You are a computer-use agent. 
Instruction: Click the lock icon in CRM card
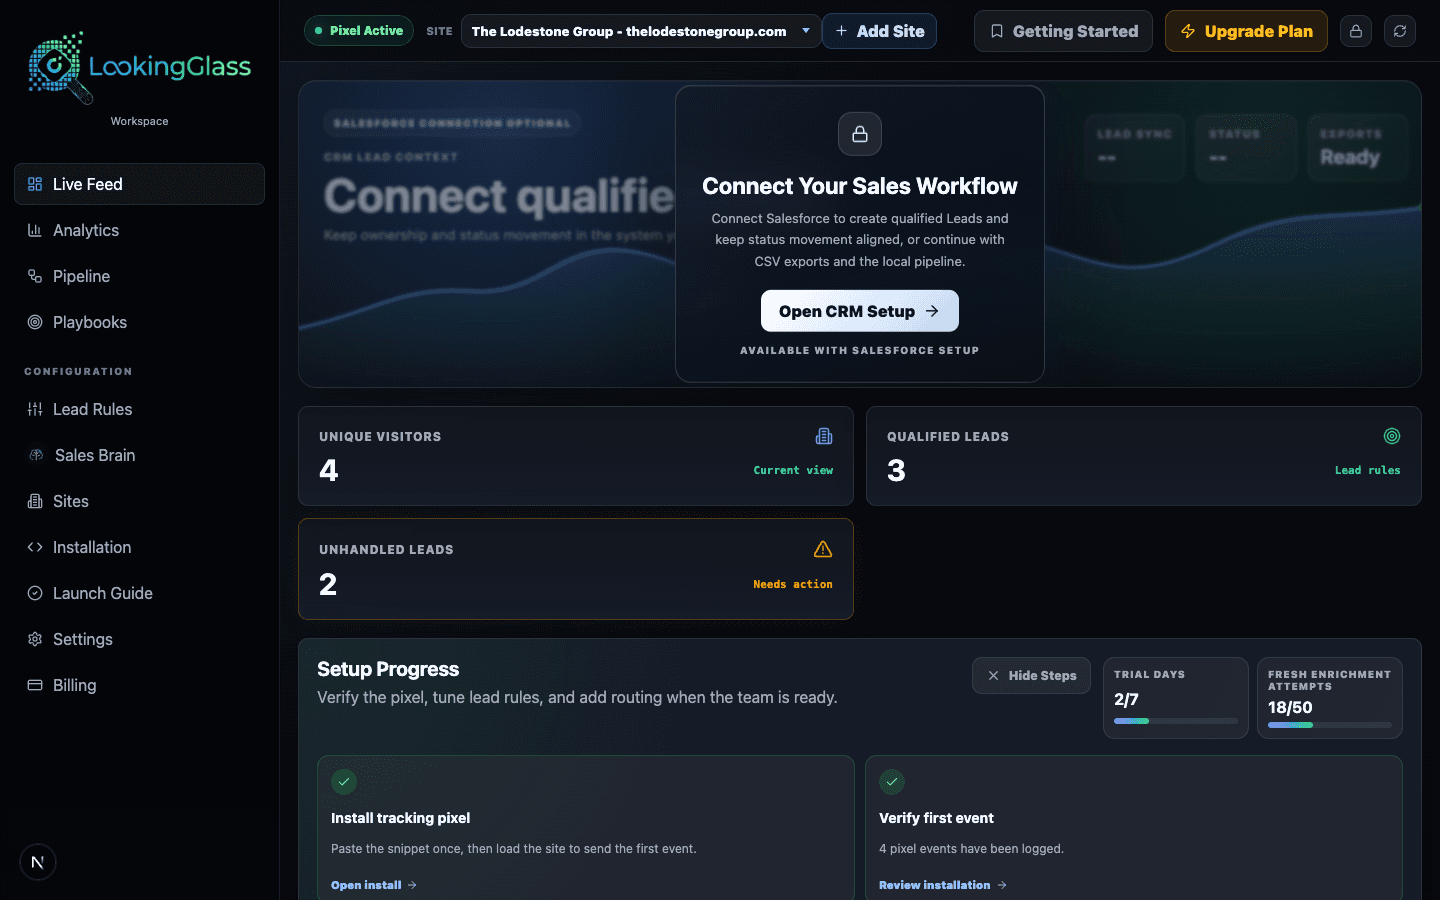[860, 134]
